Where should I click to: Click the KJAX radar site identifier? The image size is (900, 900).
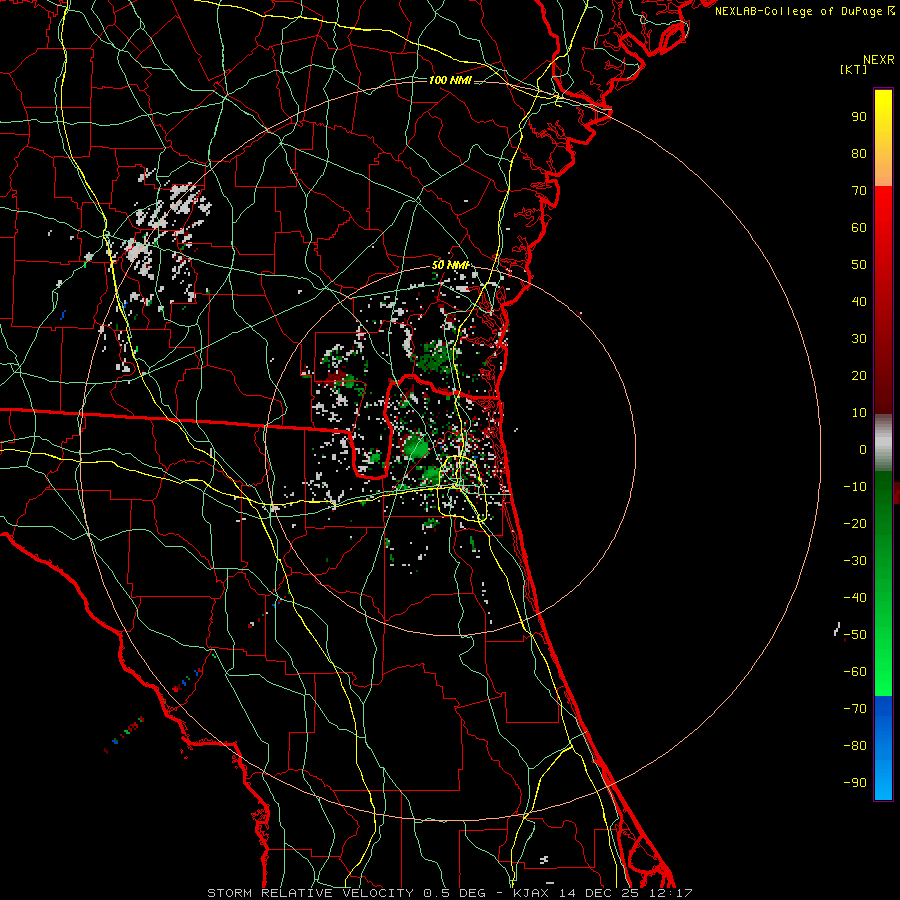coord(533,893)
